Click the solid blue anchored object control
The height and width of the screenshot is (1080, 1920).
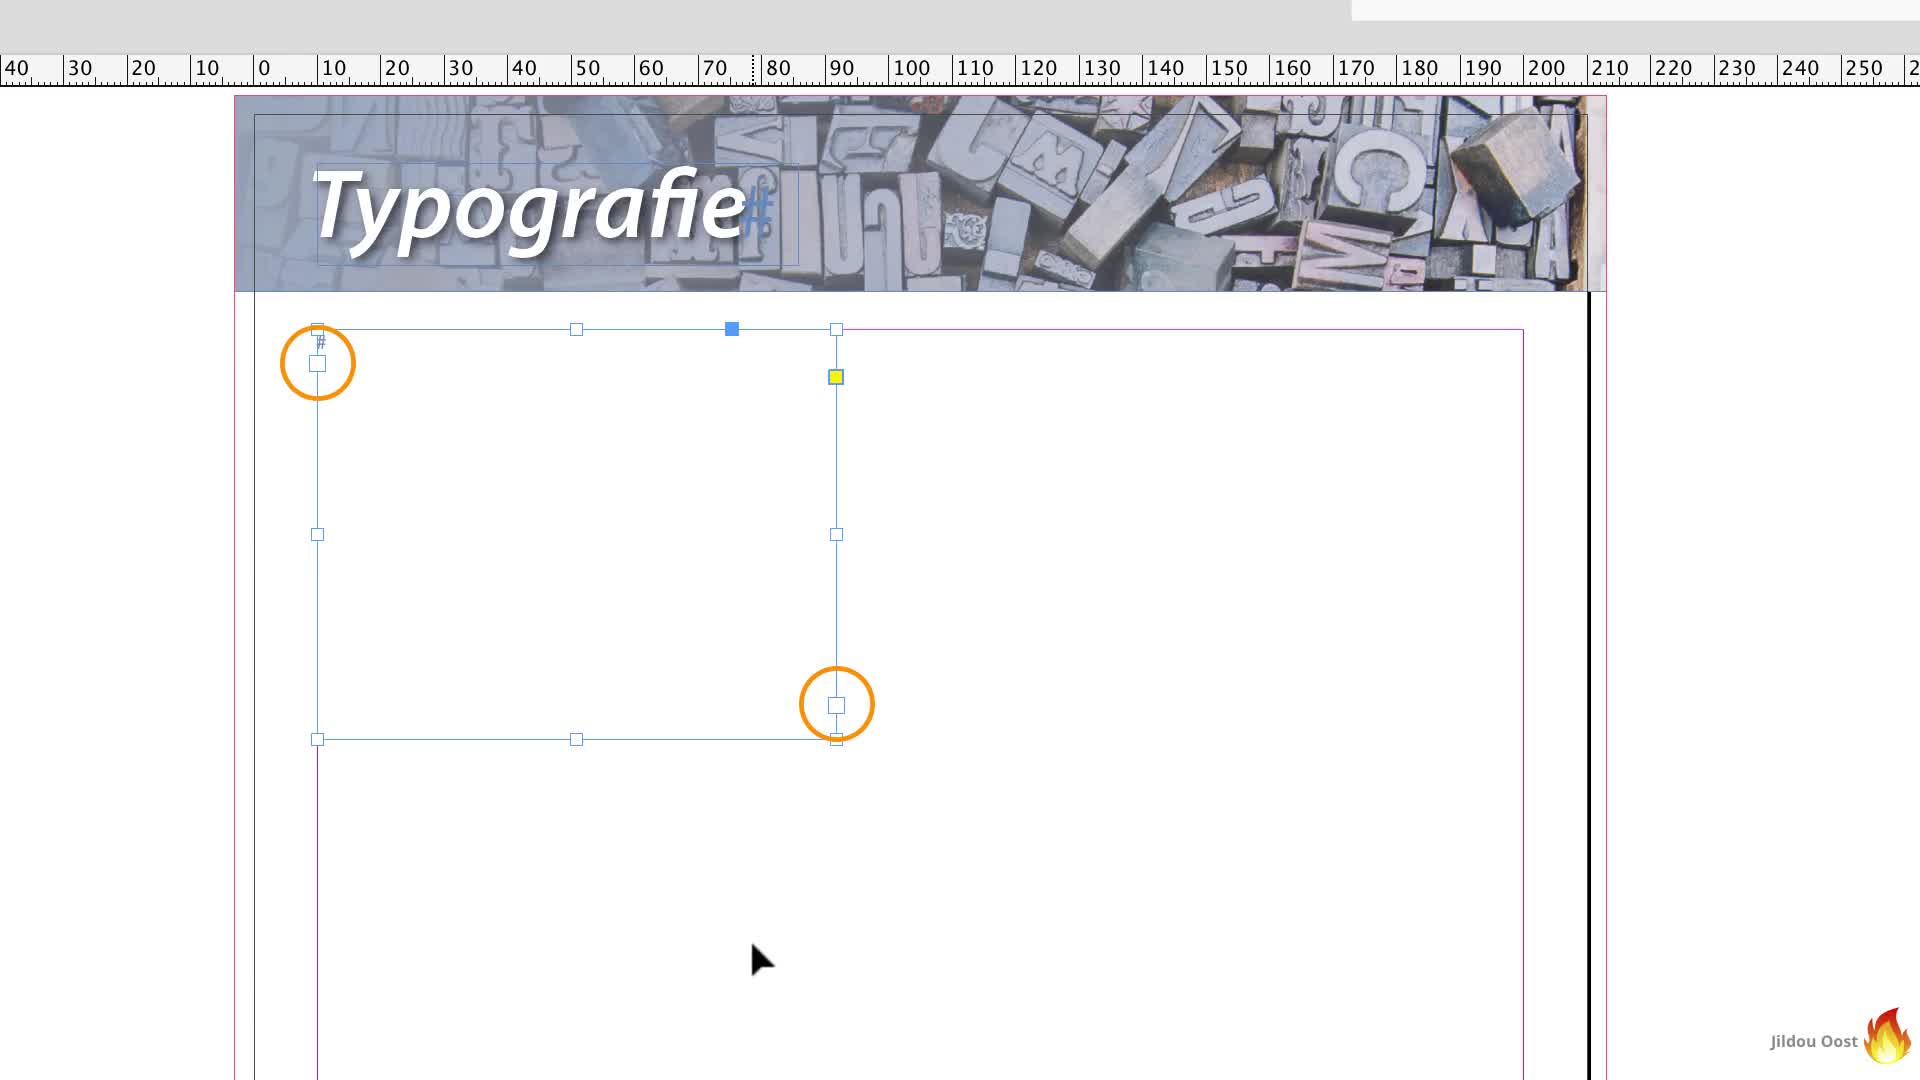coord(732,329)
